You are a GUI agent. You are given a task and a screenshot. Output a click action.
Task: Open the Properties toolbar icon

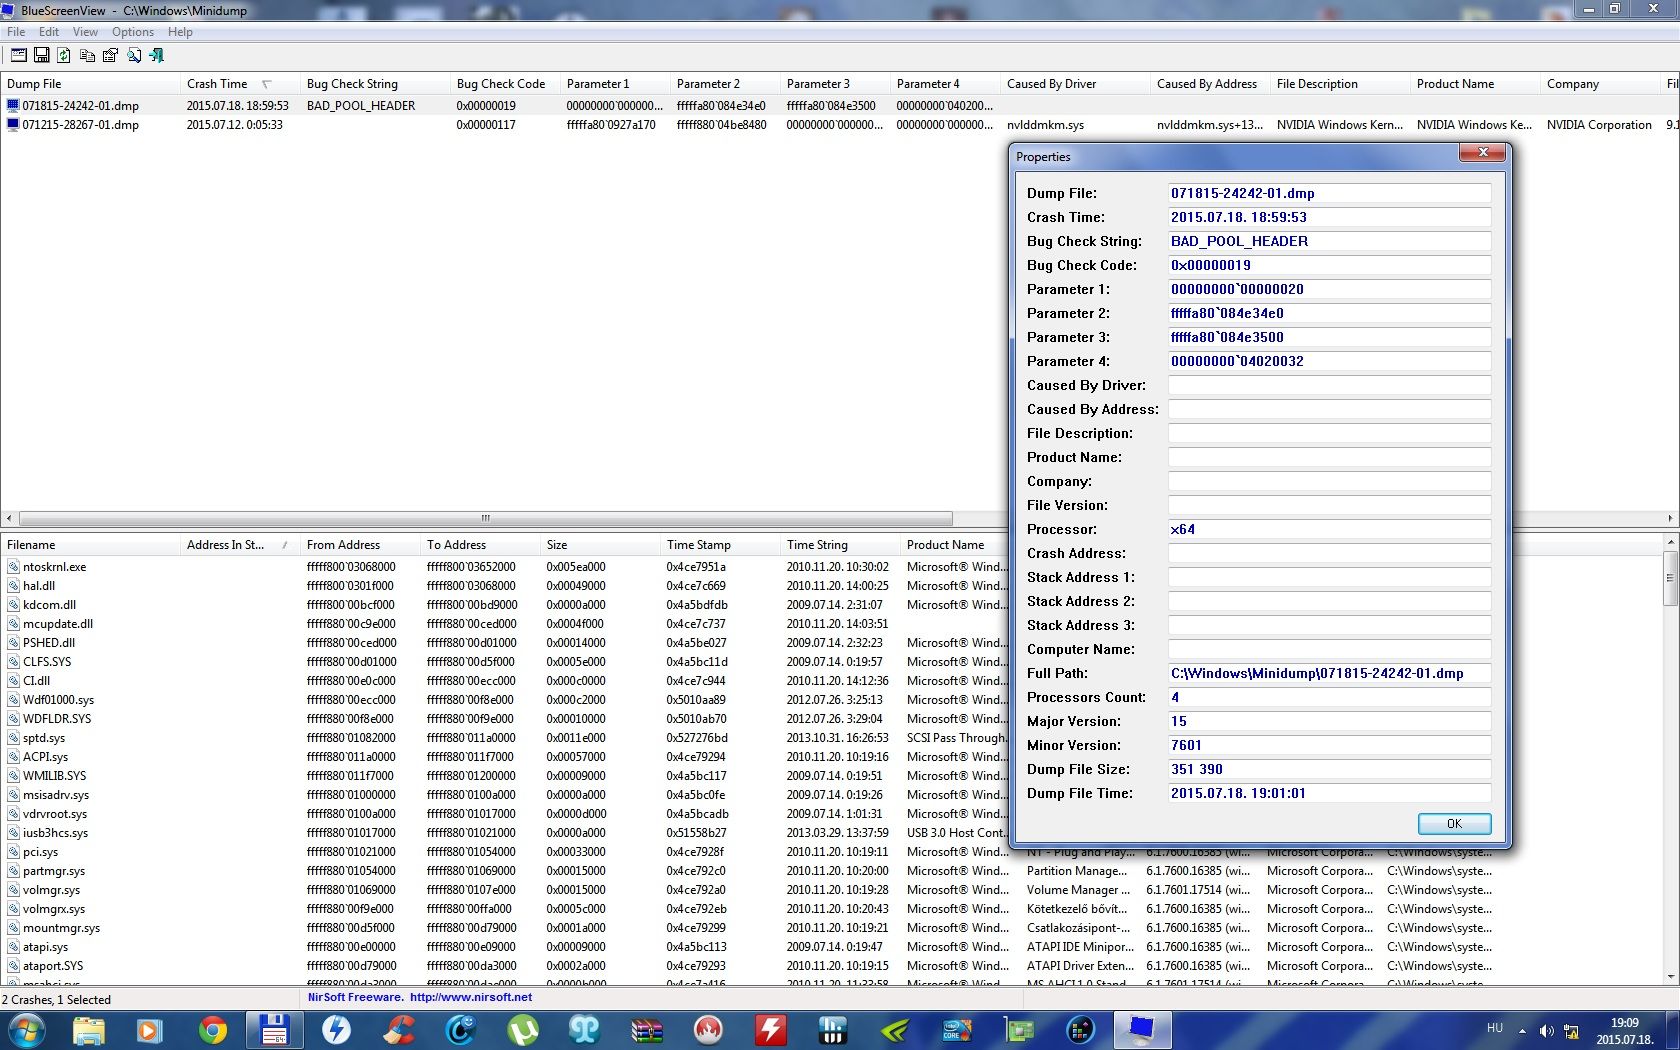coord(110,56)
